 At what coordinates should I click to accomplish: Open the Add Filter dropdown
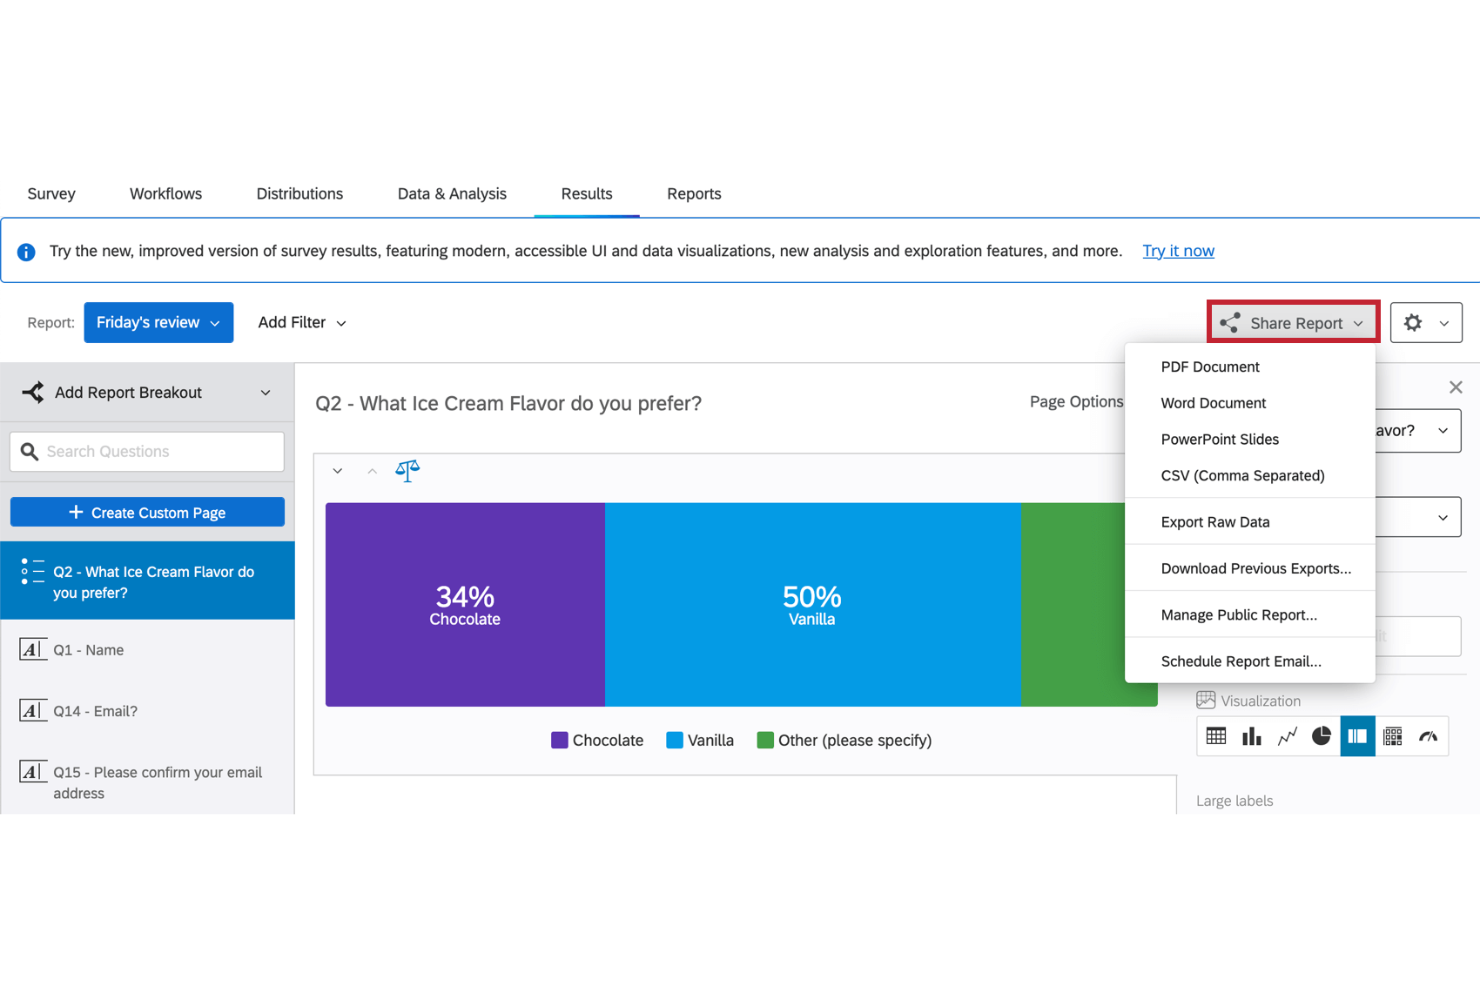(302, 323)
